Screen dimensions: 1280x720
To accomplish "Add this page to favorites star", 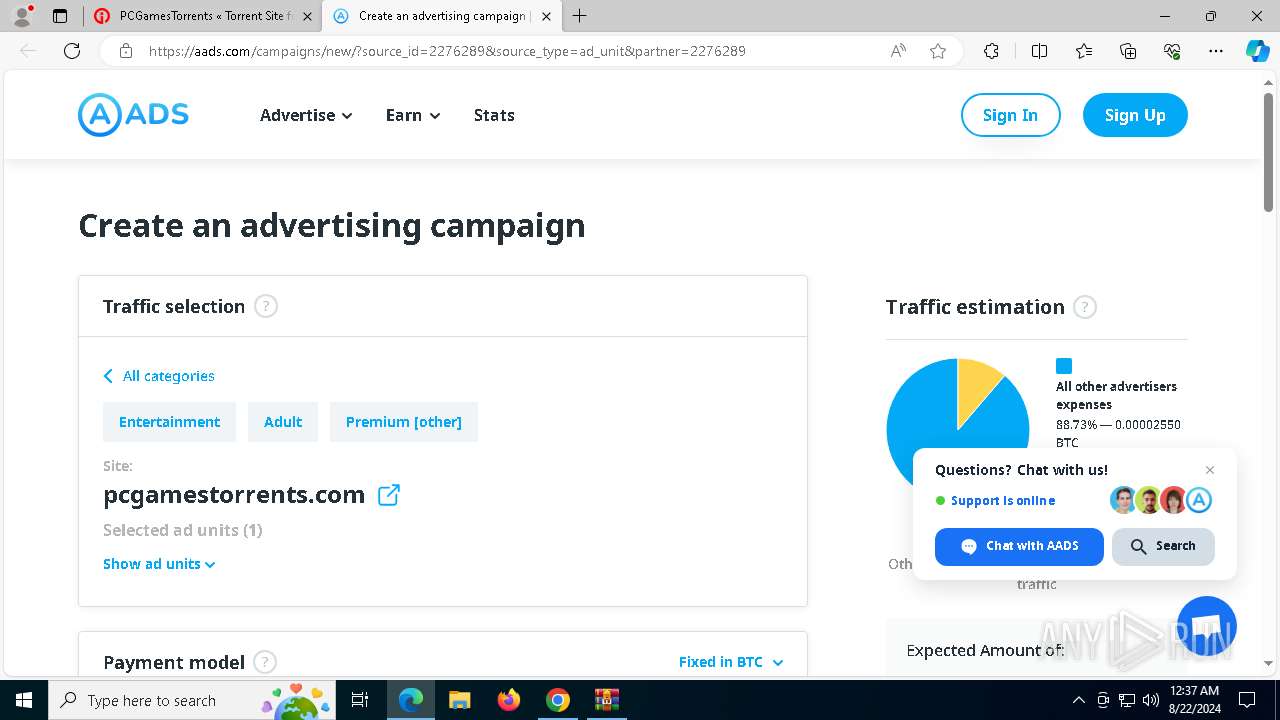I will 937,51.
